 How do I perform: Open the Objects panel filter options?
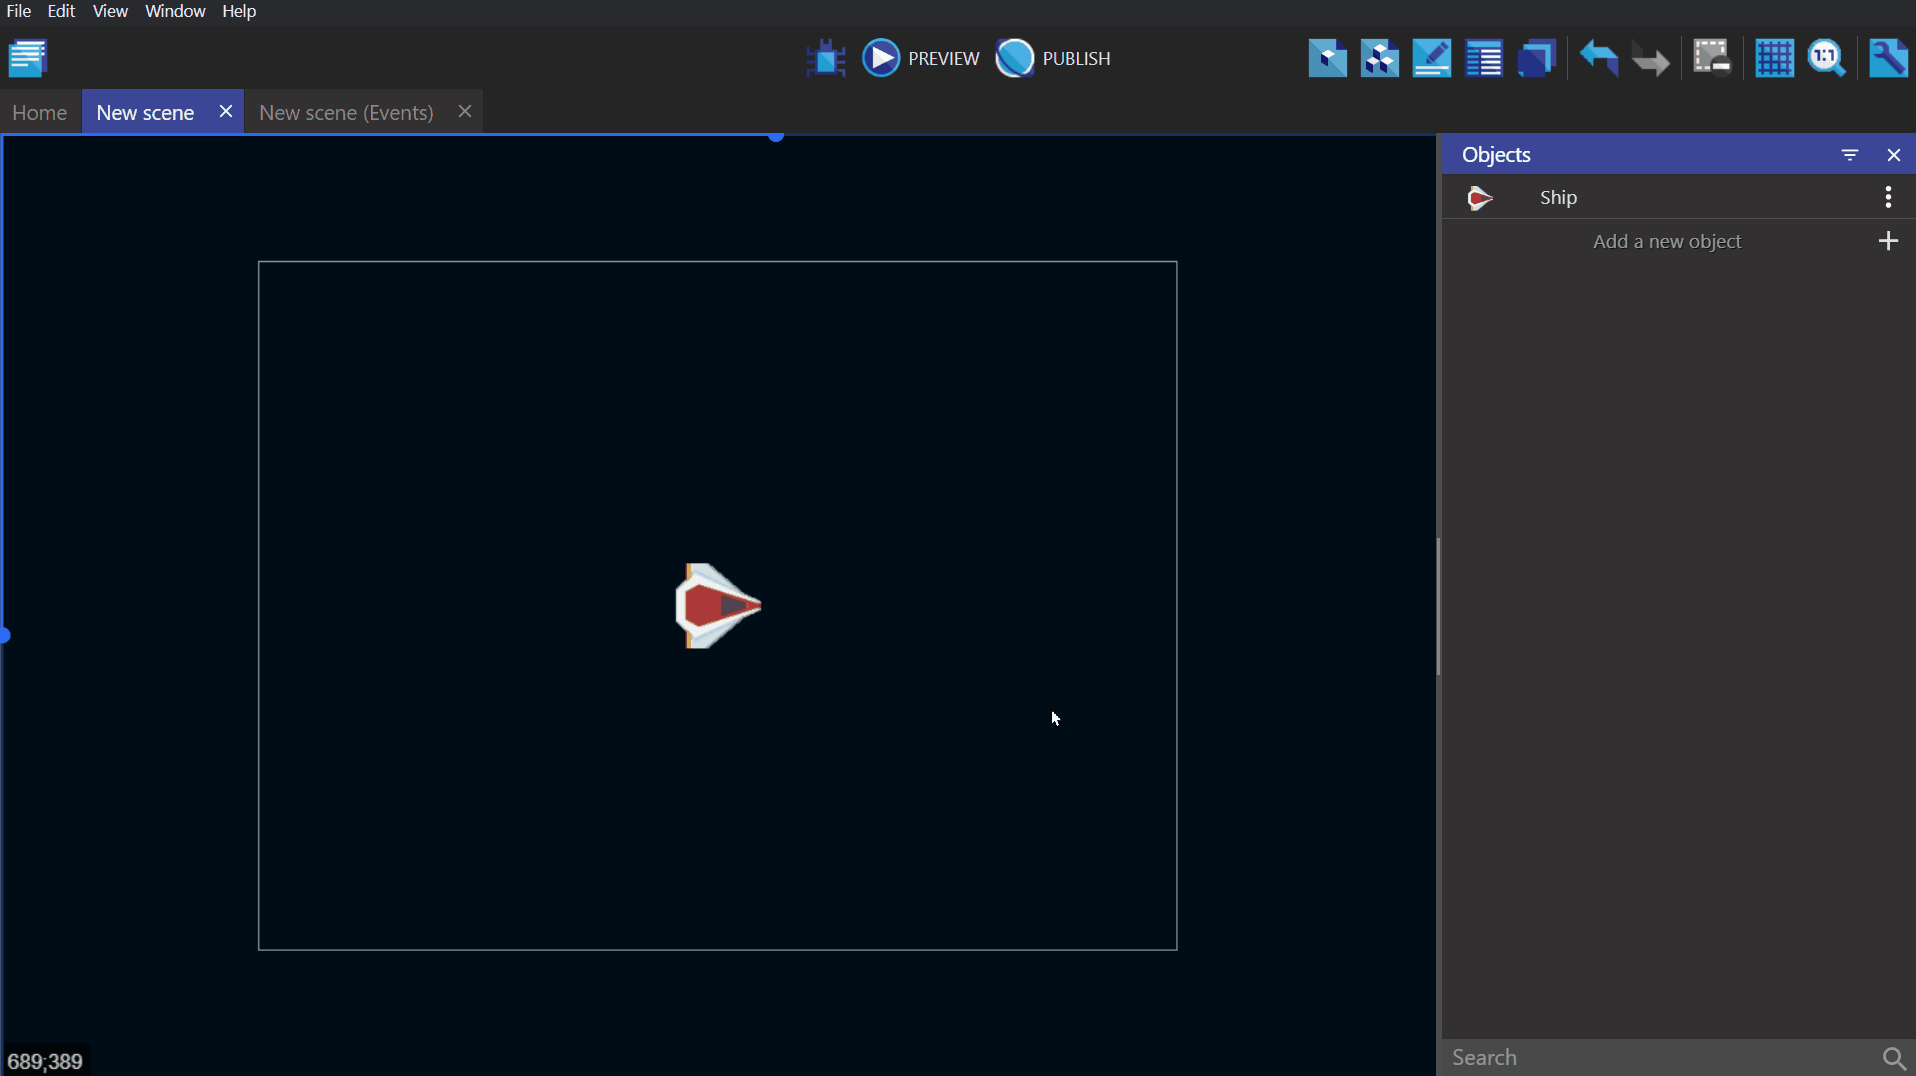click(1850, 155)
